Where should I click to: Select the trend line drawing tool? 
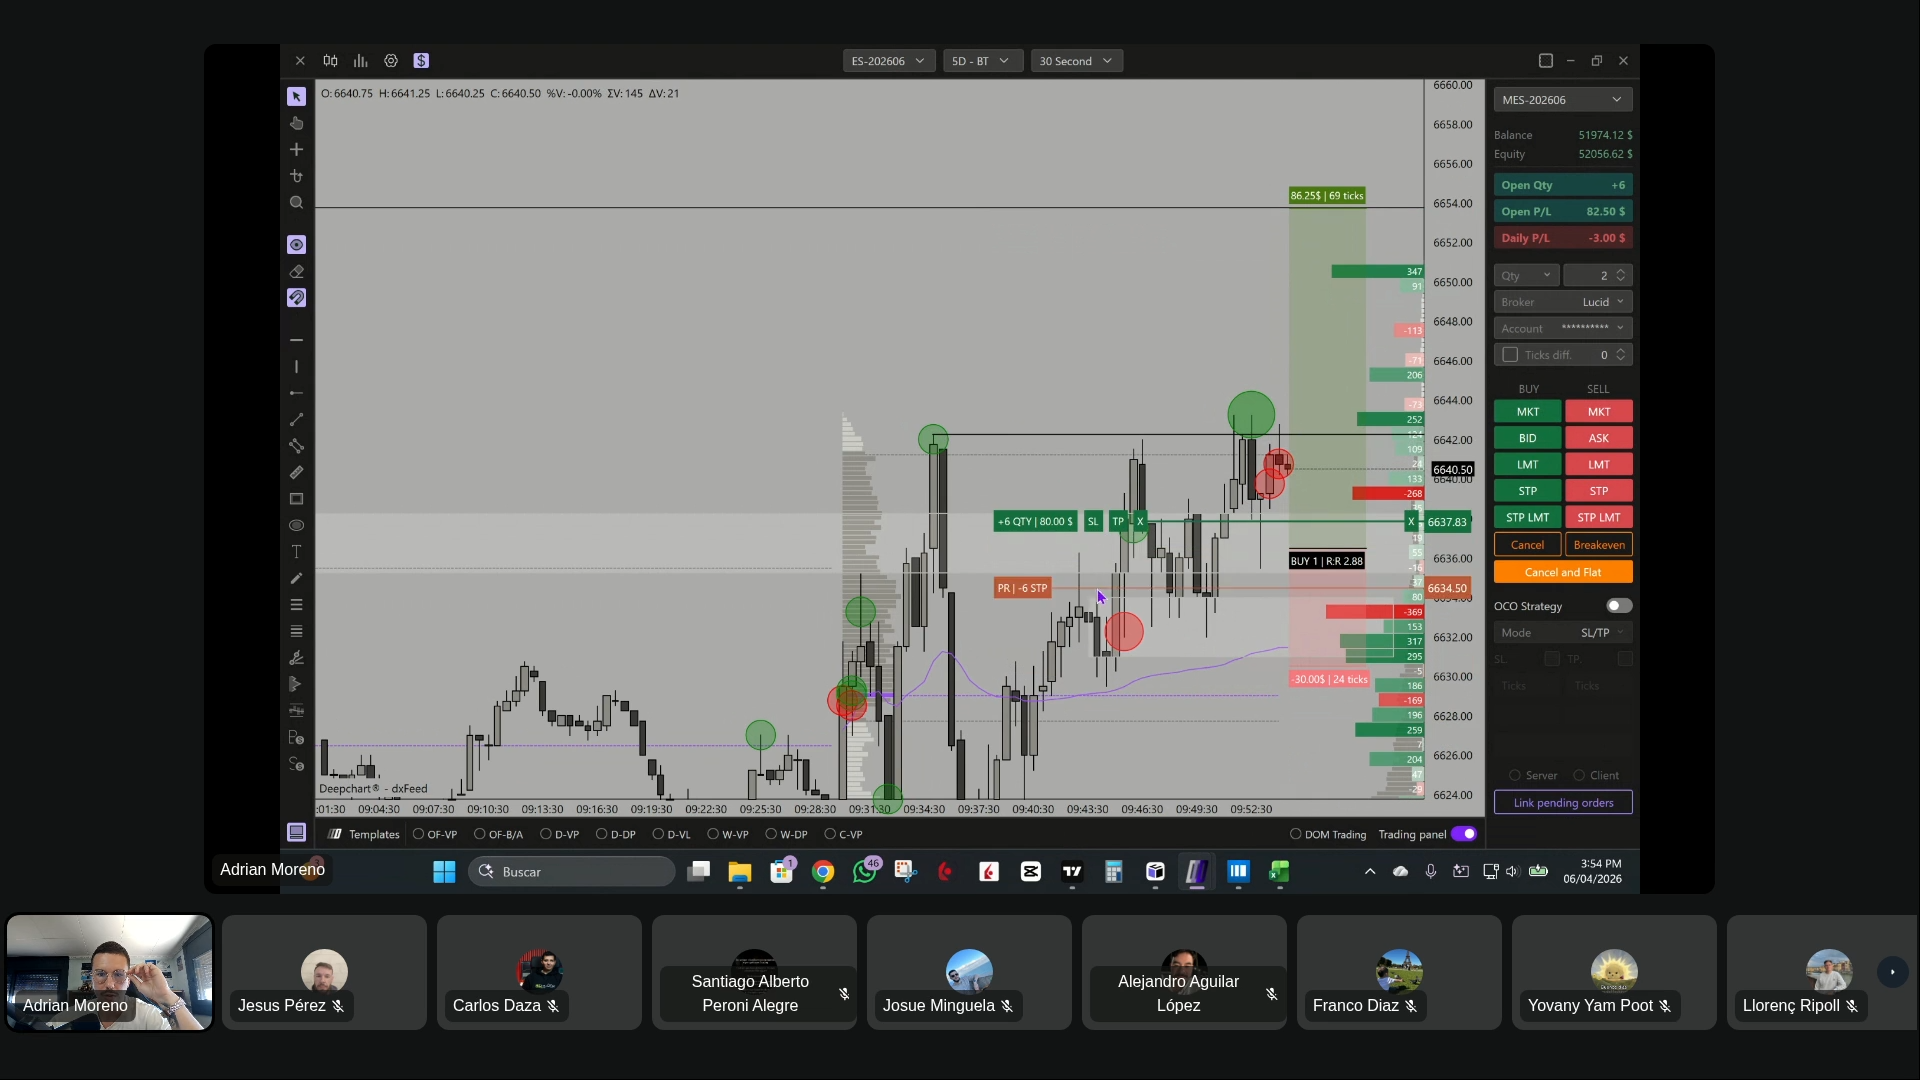click(x=296, y=420)
